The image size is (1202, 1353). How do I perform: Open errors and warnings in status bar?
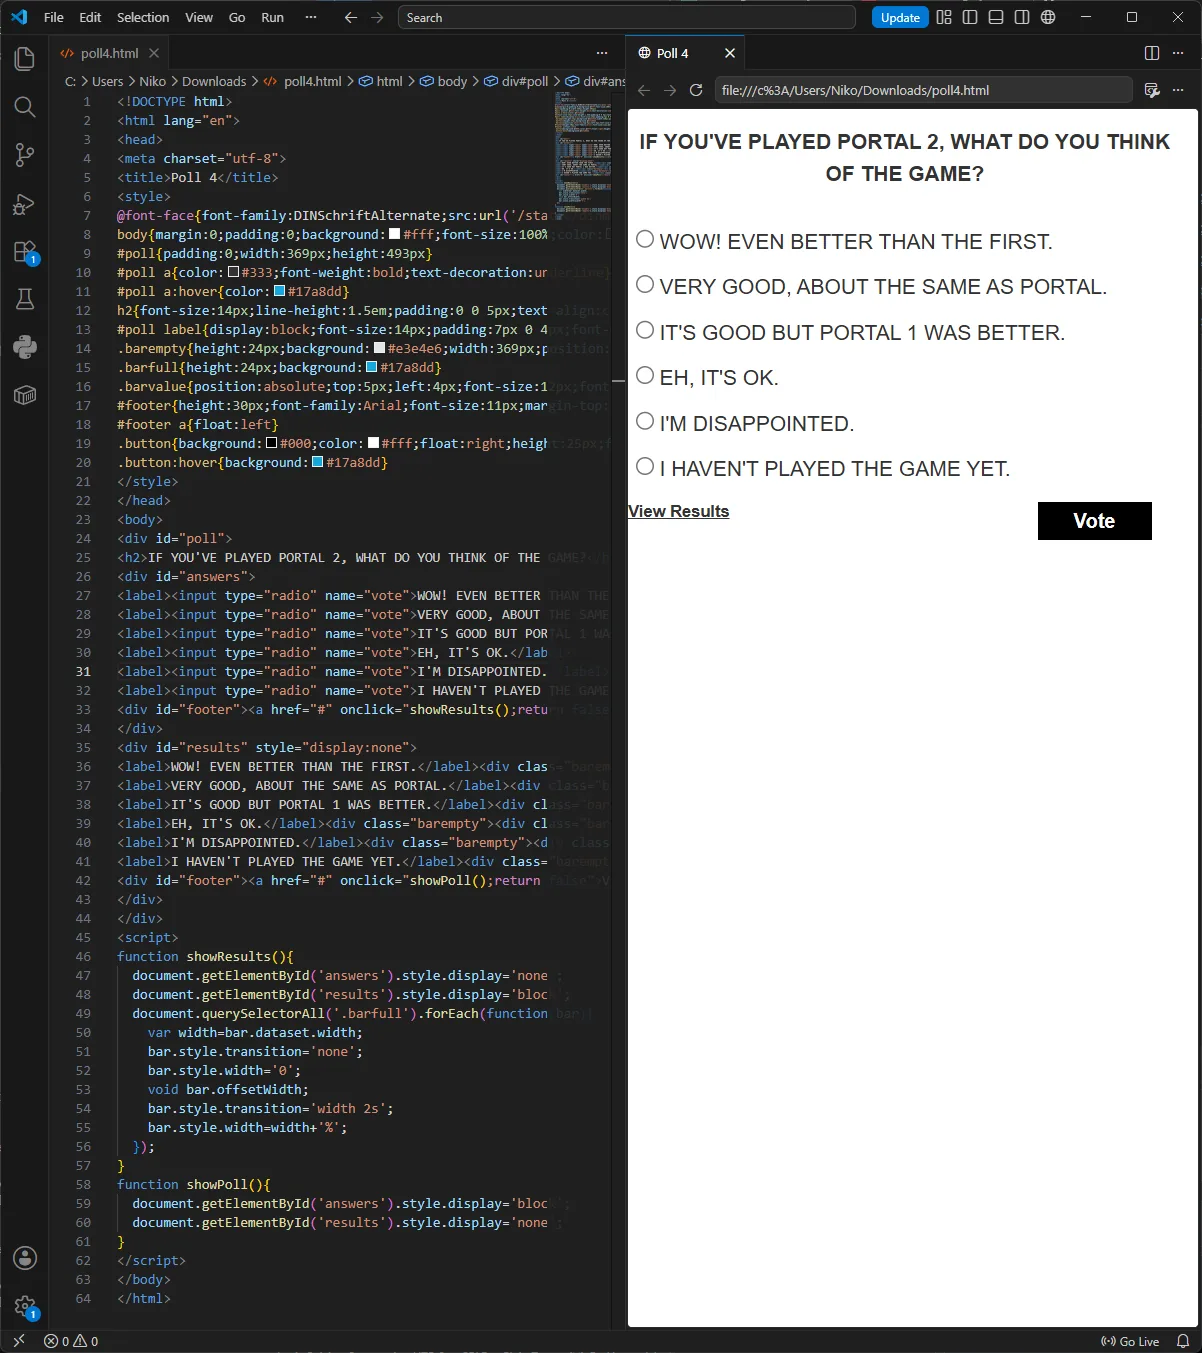pos(71,1341)
